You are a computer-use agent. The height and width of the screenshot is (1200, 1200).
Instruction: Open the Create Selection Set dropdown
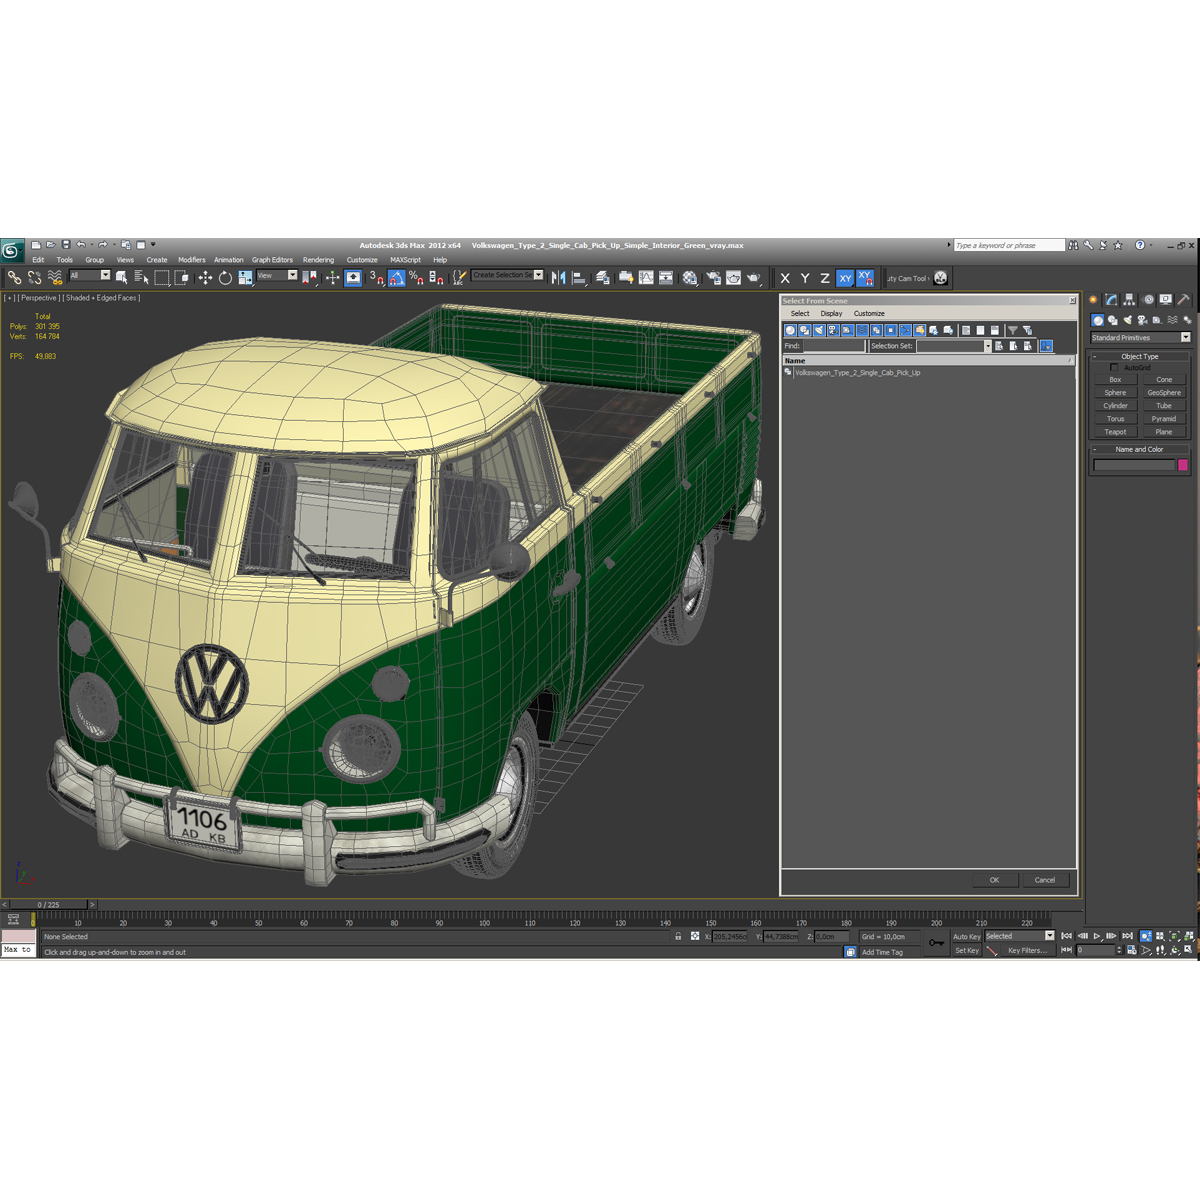(508, 275)
